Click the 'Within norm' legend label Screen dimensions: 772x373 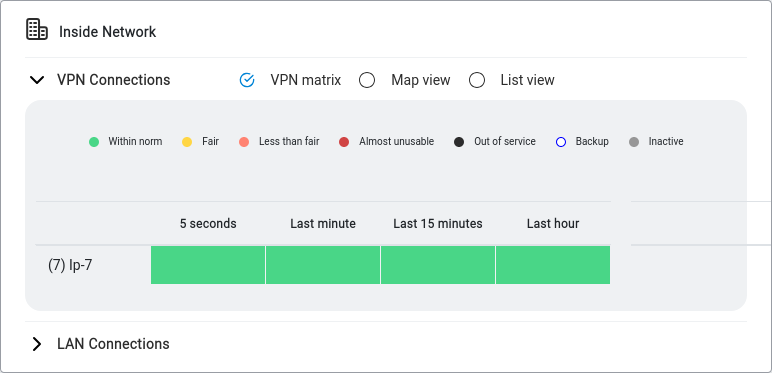[x=135, y=141]
